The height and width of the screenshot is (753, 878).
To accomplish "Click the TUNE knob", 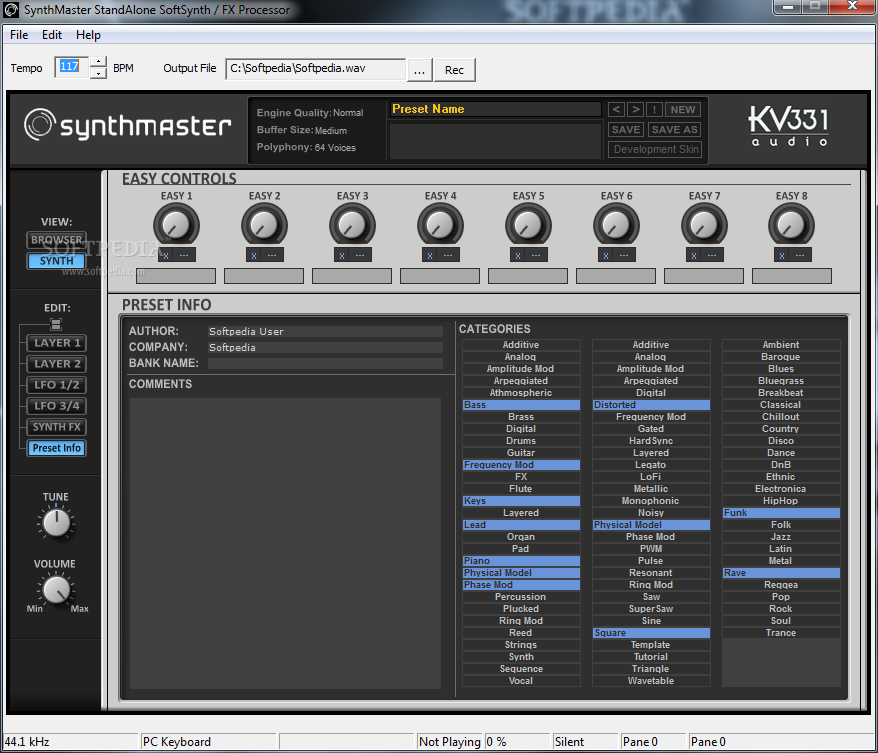I will 57,523.
